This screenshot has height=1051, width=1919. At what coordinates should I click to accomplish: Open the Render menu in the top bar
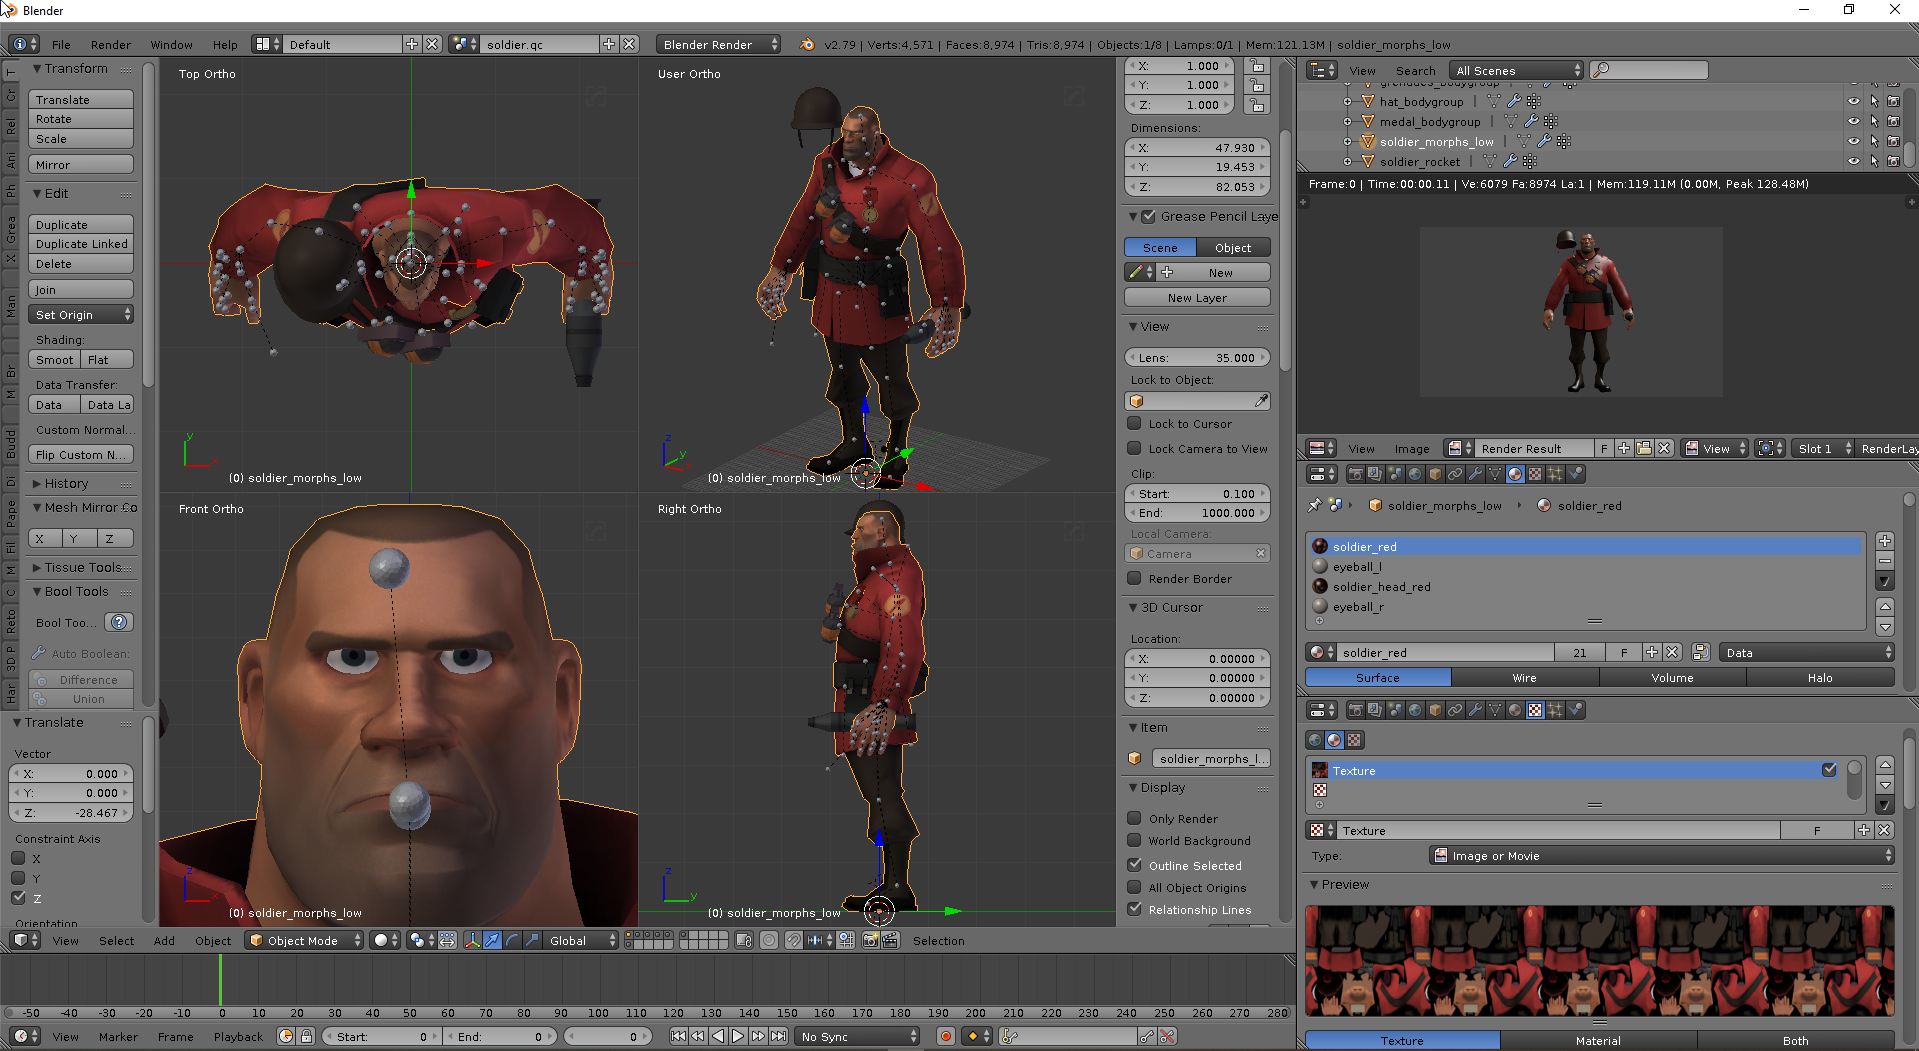(x=110, y=44)
